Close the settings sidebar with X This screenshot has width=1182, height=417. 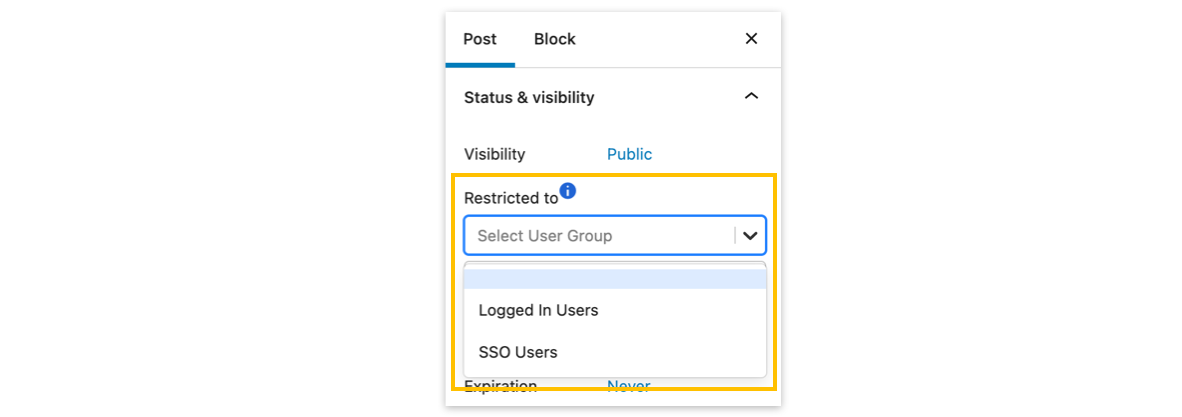click(751, 39)
